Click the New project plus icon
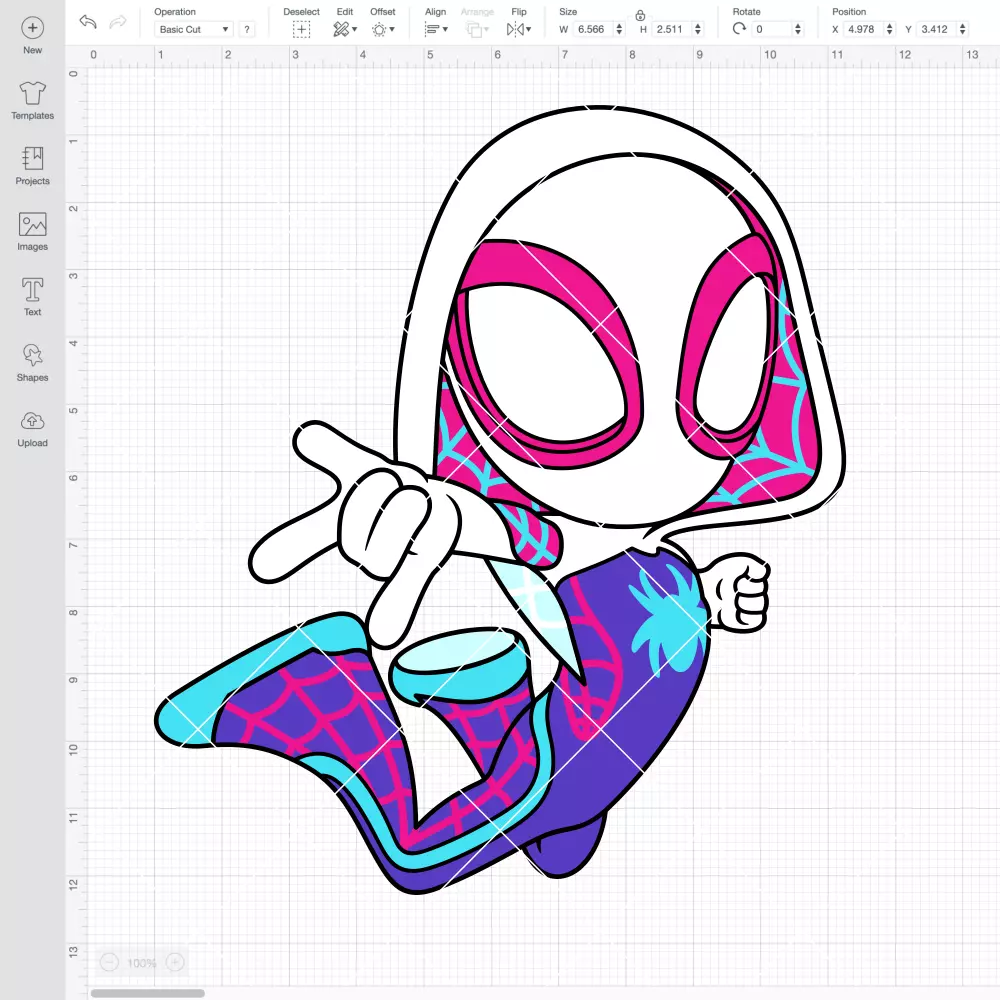Viewport: 1000px width, 1000px height. click(33, 28)
